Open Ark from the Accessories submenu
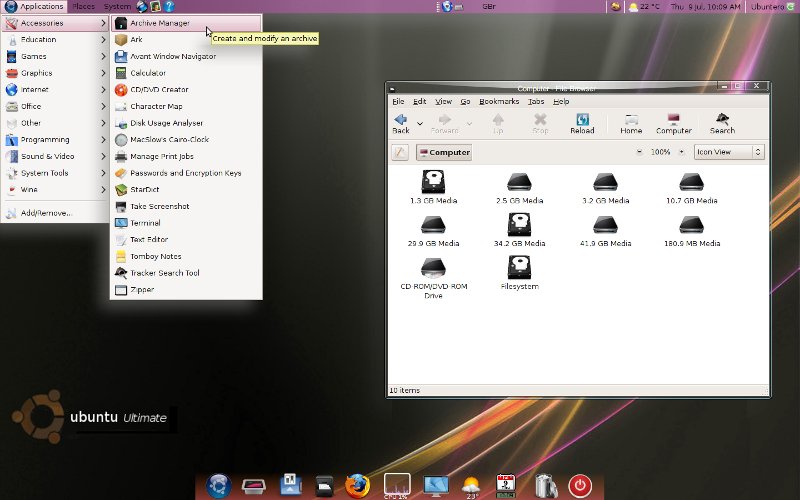This screenshot has width=800, height=500. [186, 39]
